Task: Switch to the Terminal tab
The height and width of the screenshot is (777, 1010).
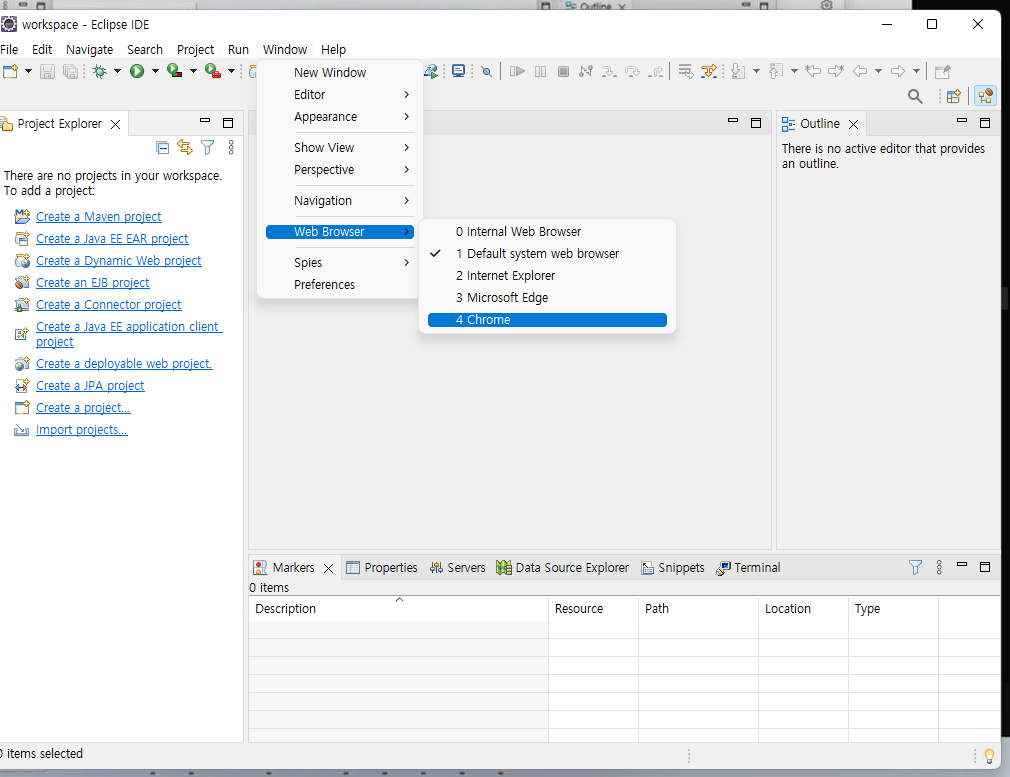Action: [x=748, y=568]
